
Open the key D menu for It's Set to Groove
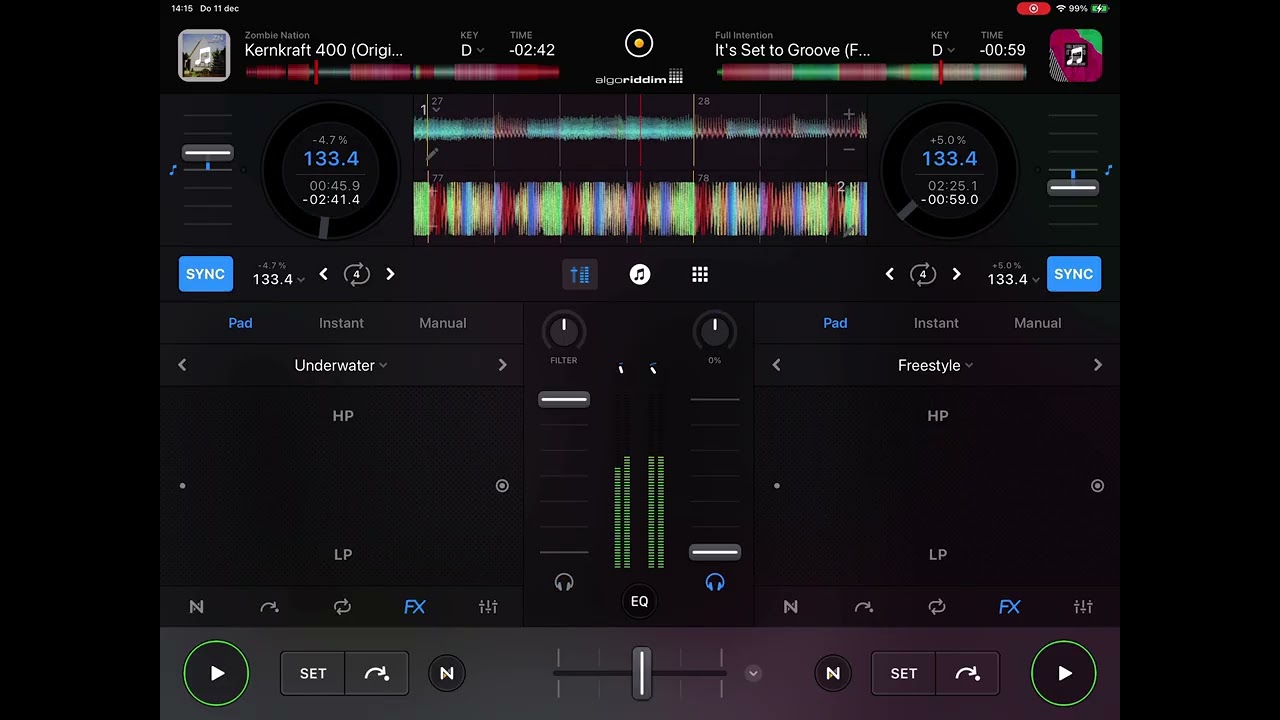coord(944,50)
